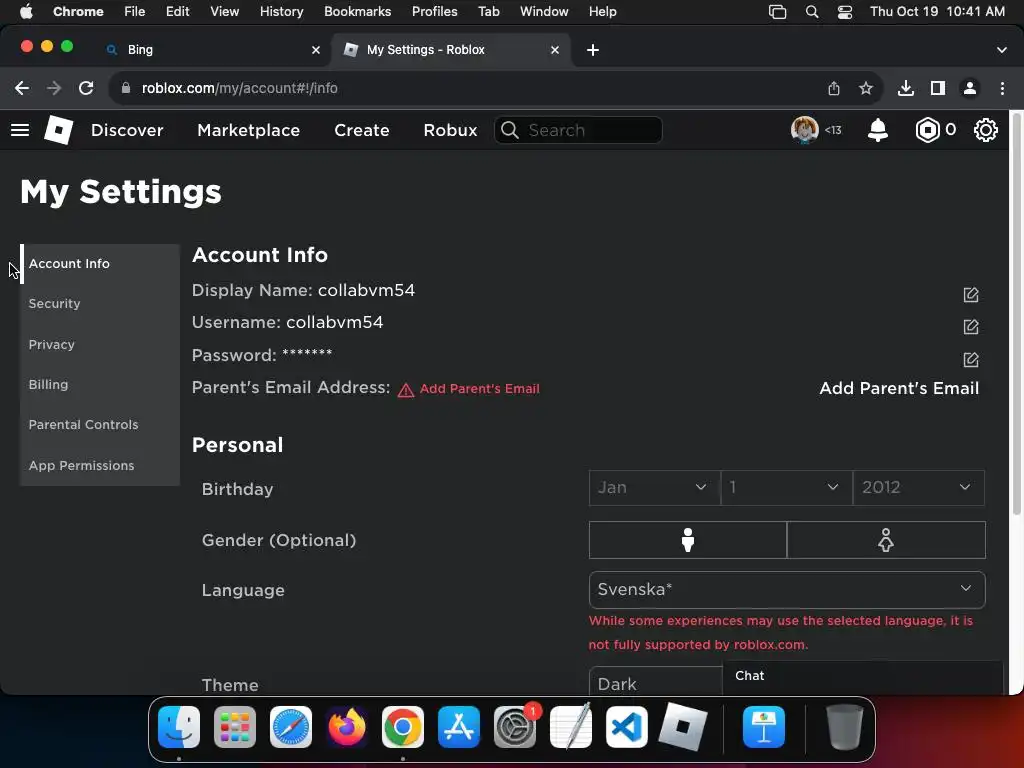Open Keynote from the dock

pyautogui.click(x=764, y=727)
